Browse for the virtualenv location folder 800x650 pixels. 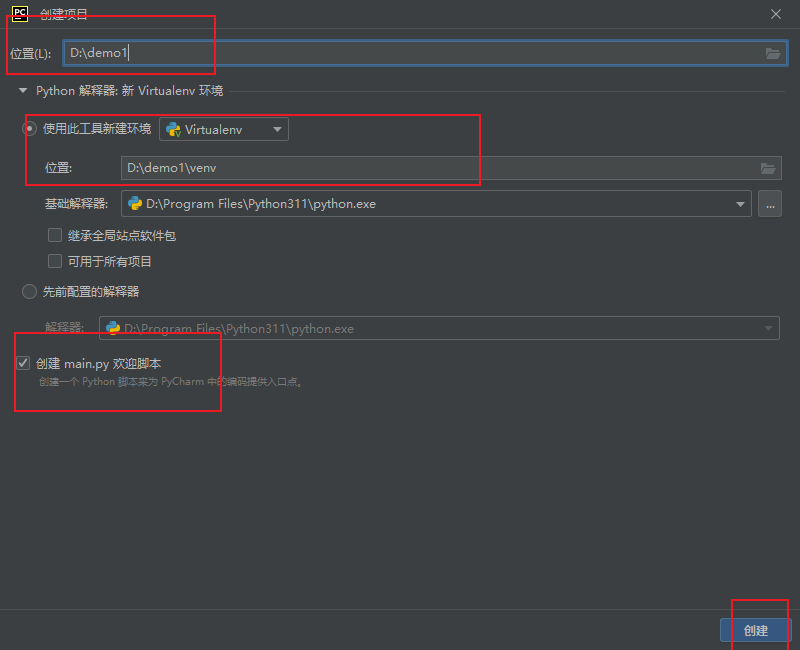pos(768,168)
